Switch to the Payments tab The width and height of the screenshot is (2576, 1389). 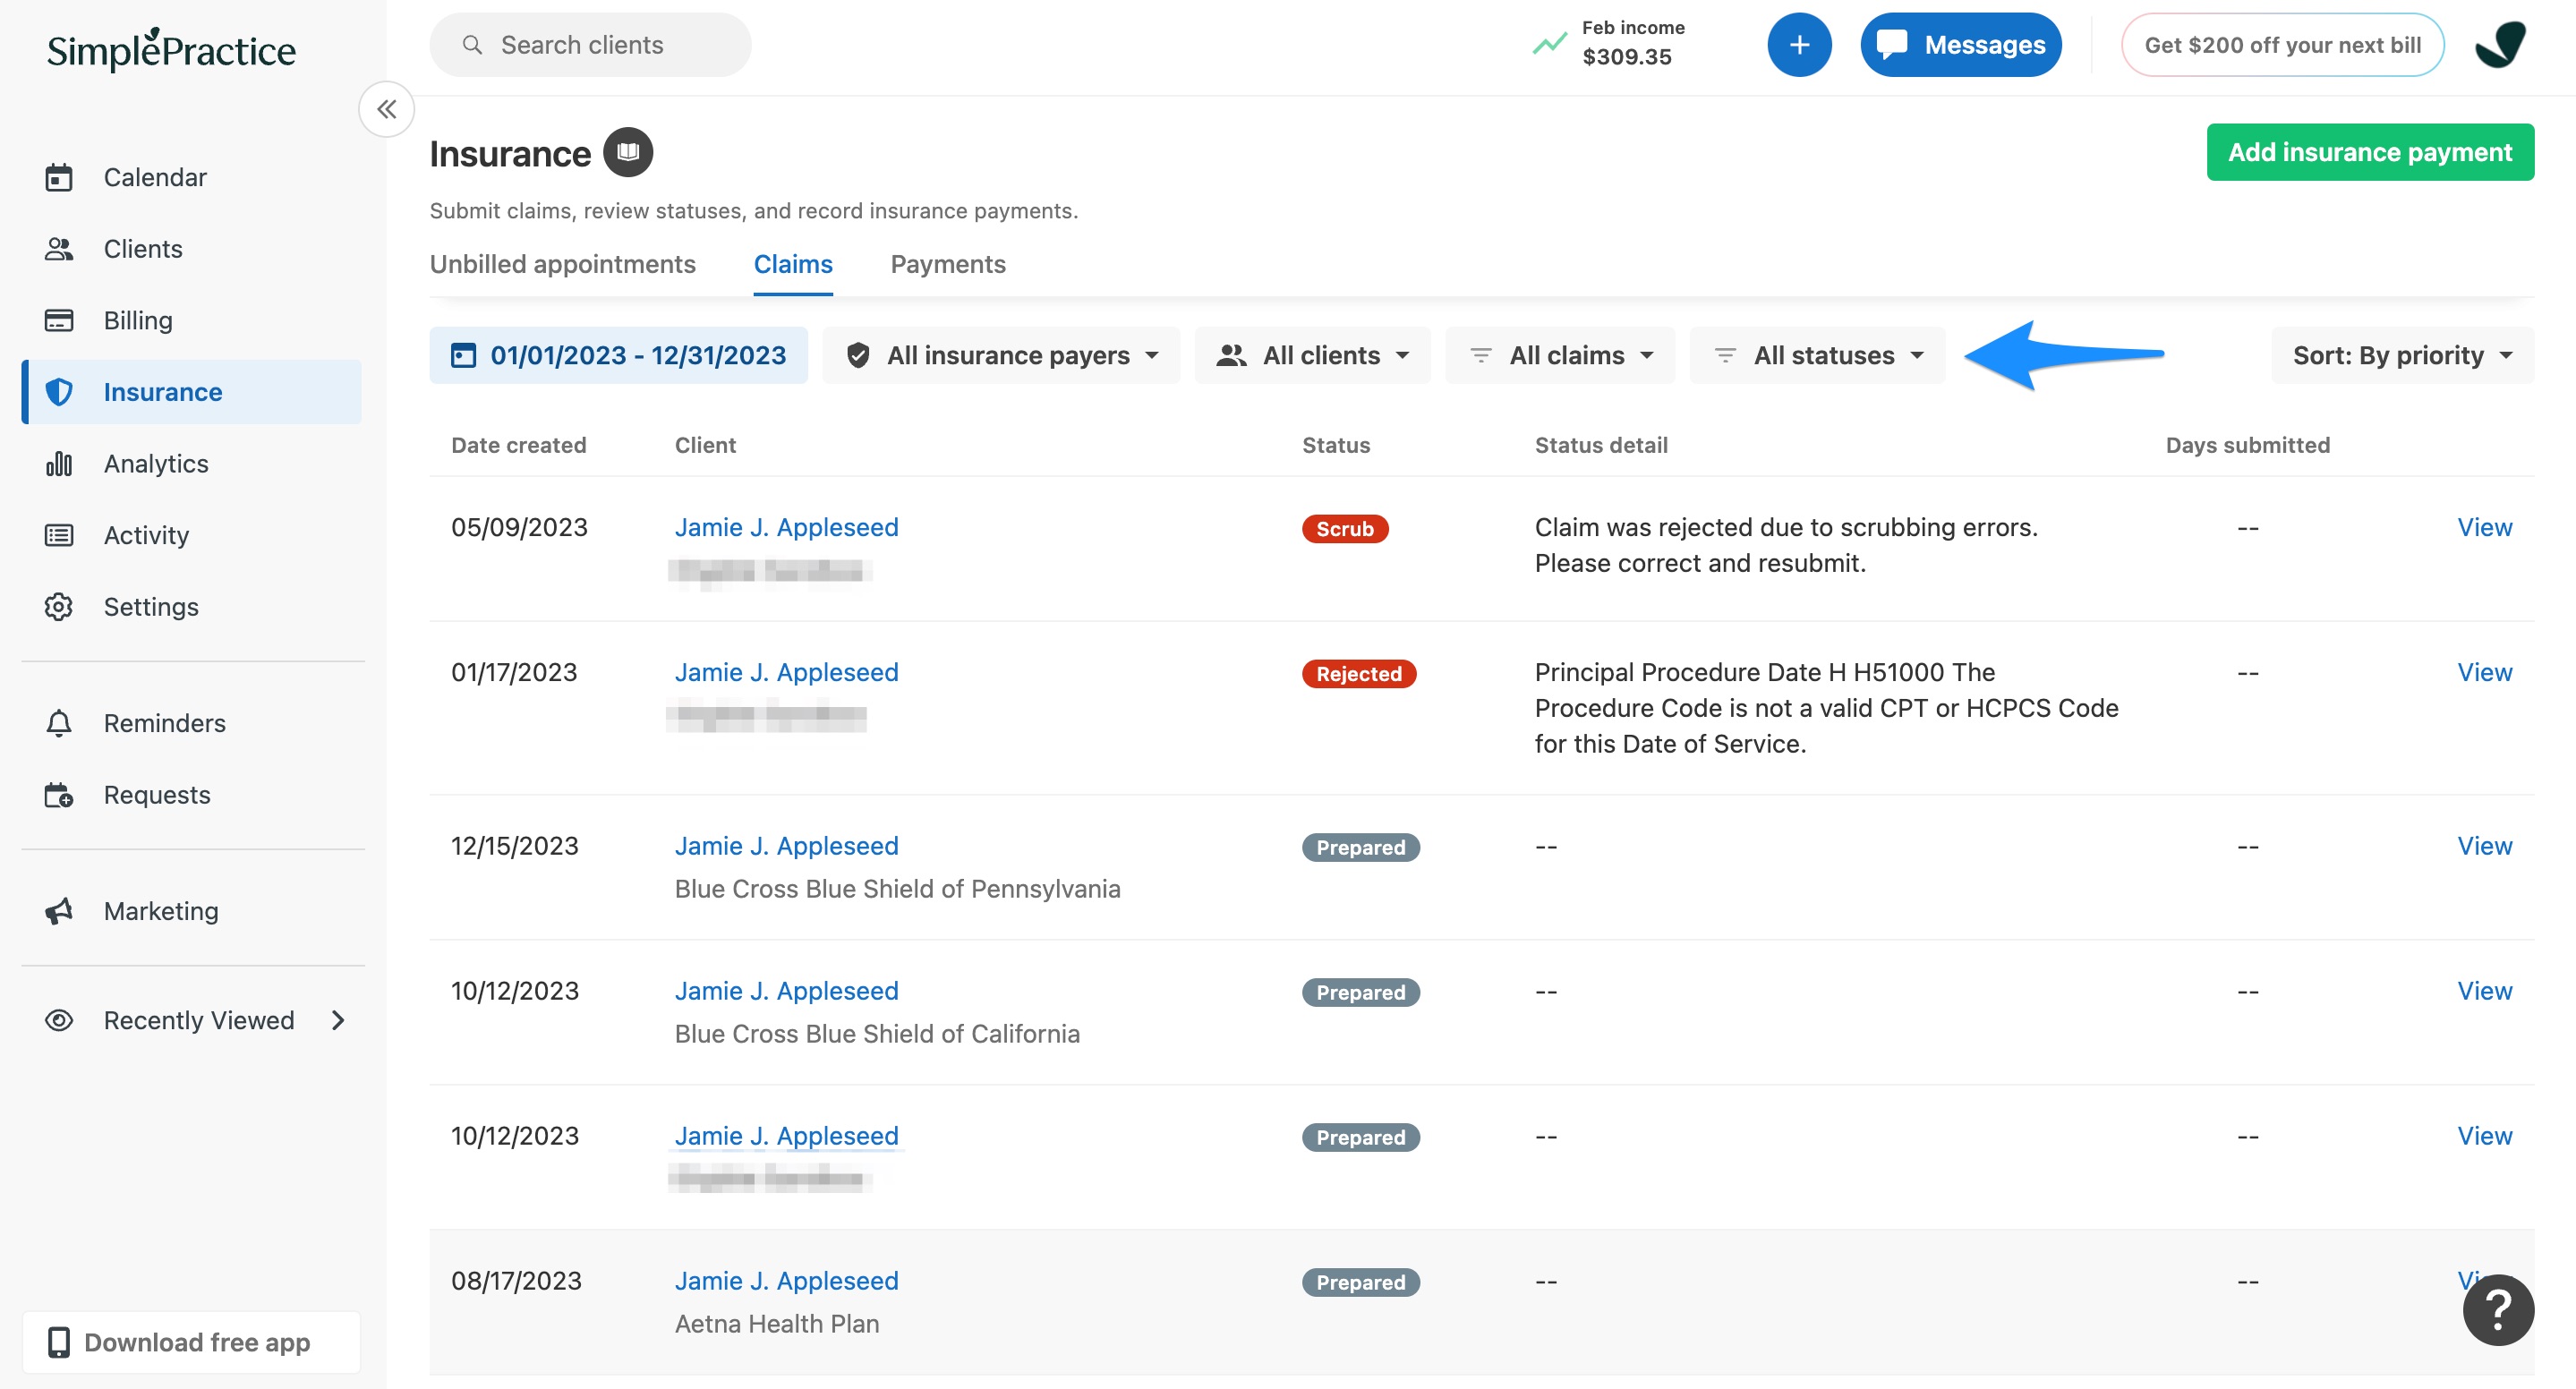[948, 264]
